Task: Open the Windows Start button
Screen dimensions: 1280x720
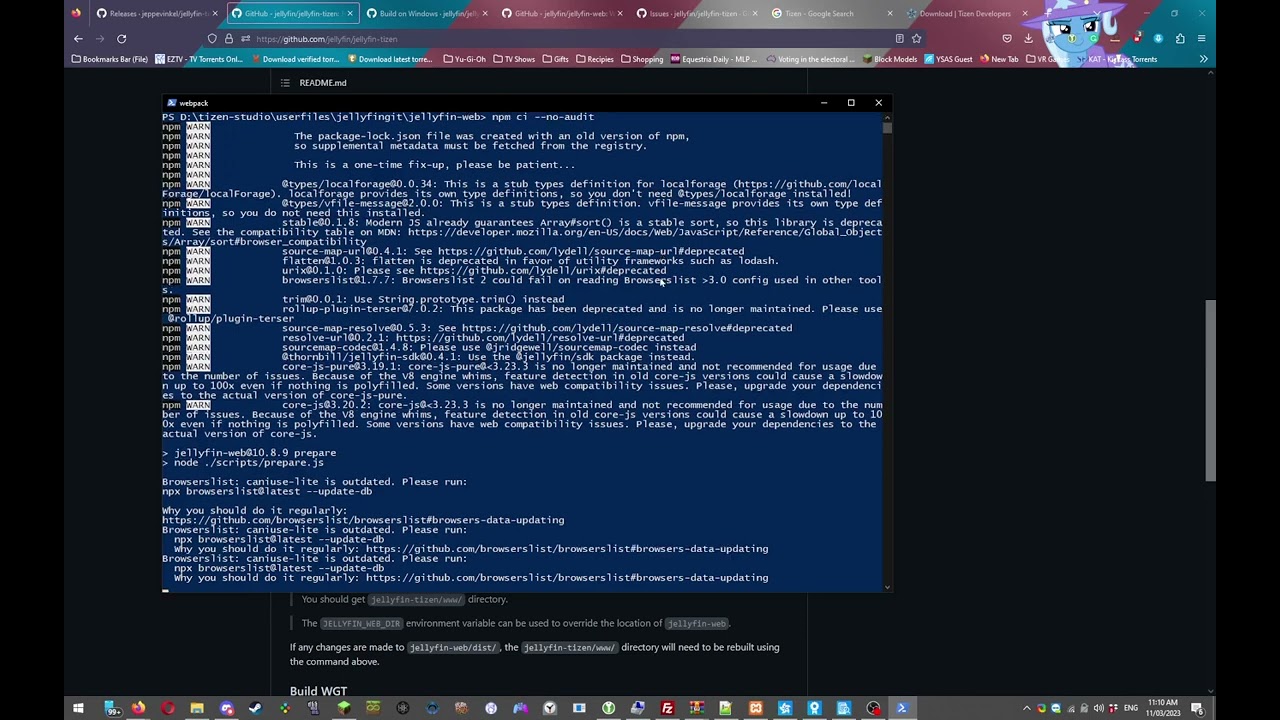Action: pyautogui.click(x=78, y=709)
